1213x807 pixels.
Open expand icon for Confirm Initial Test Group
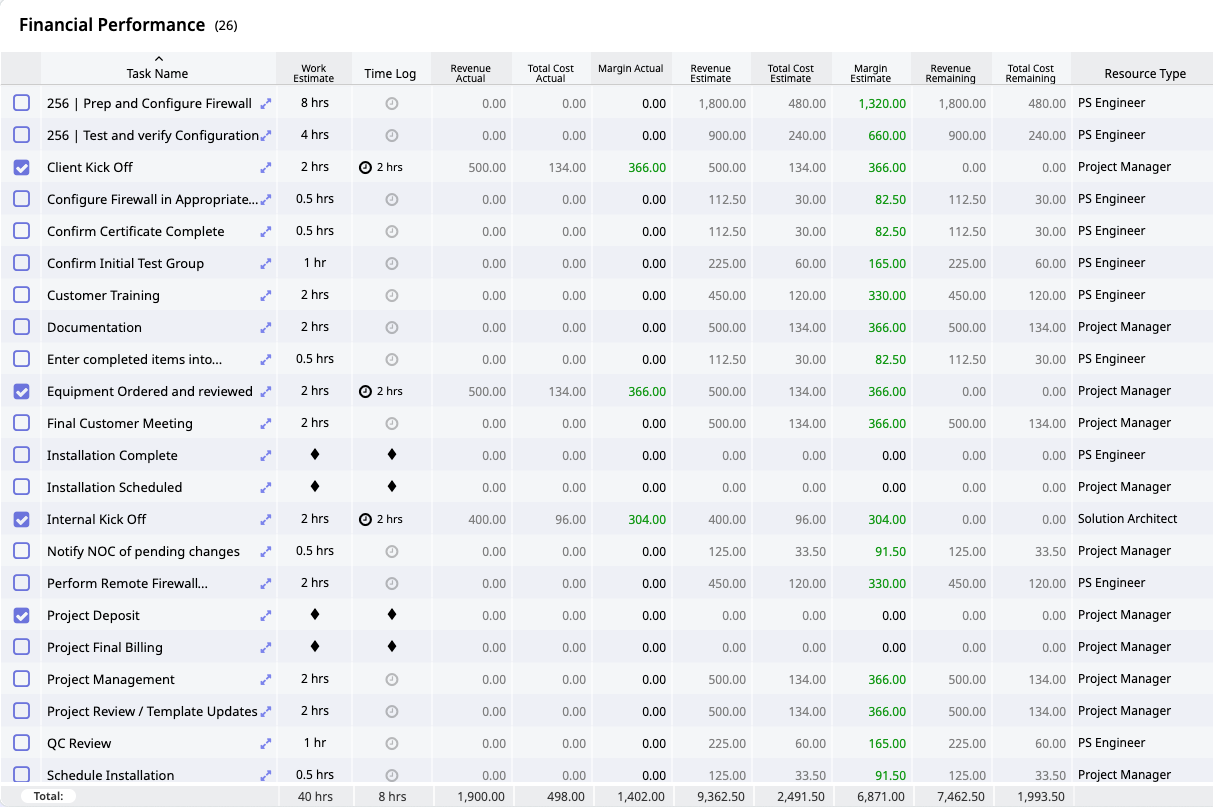click(266, 264)
